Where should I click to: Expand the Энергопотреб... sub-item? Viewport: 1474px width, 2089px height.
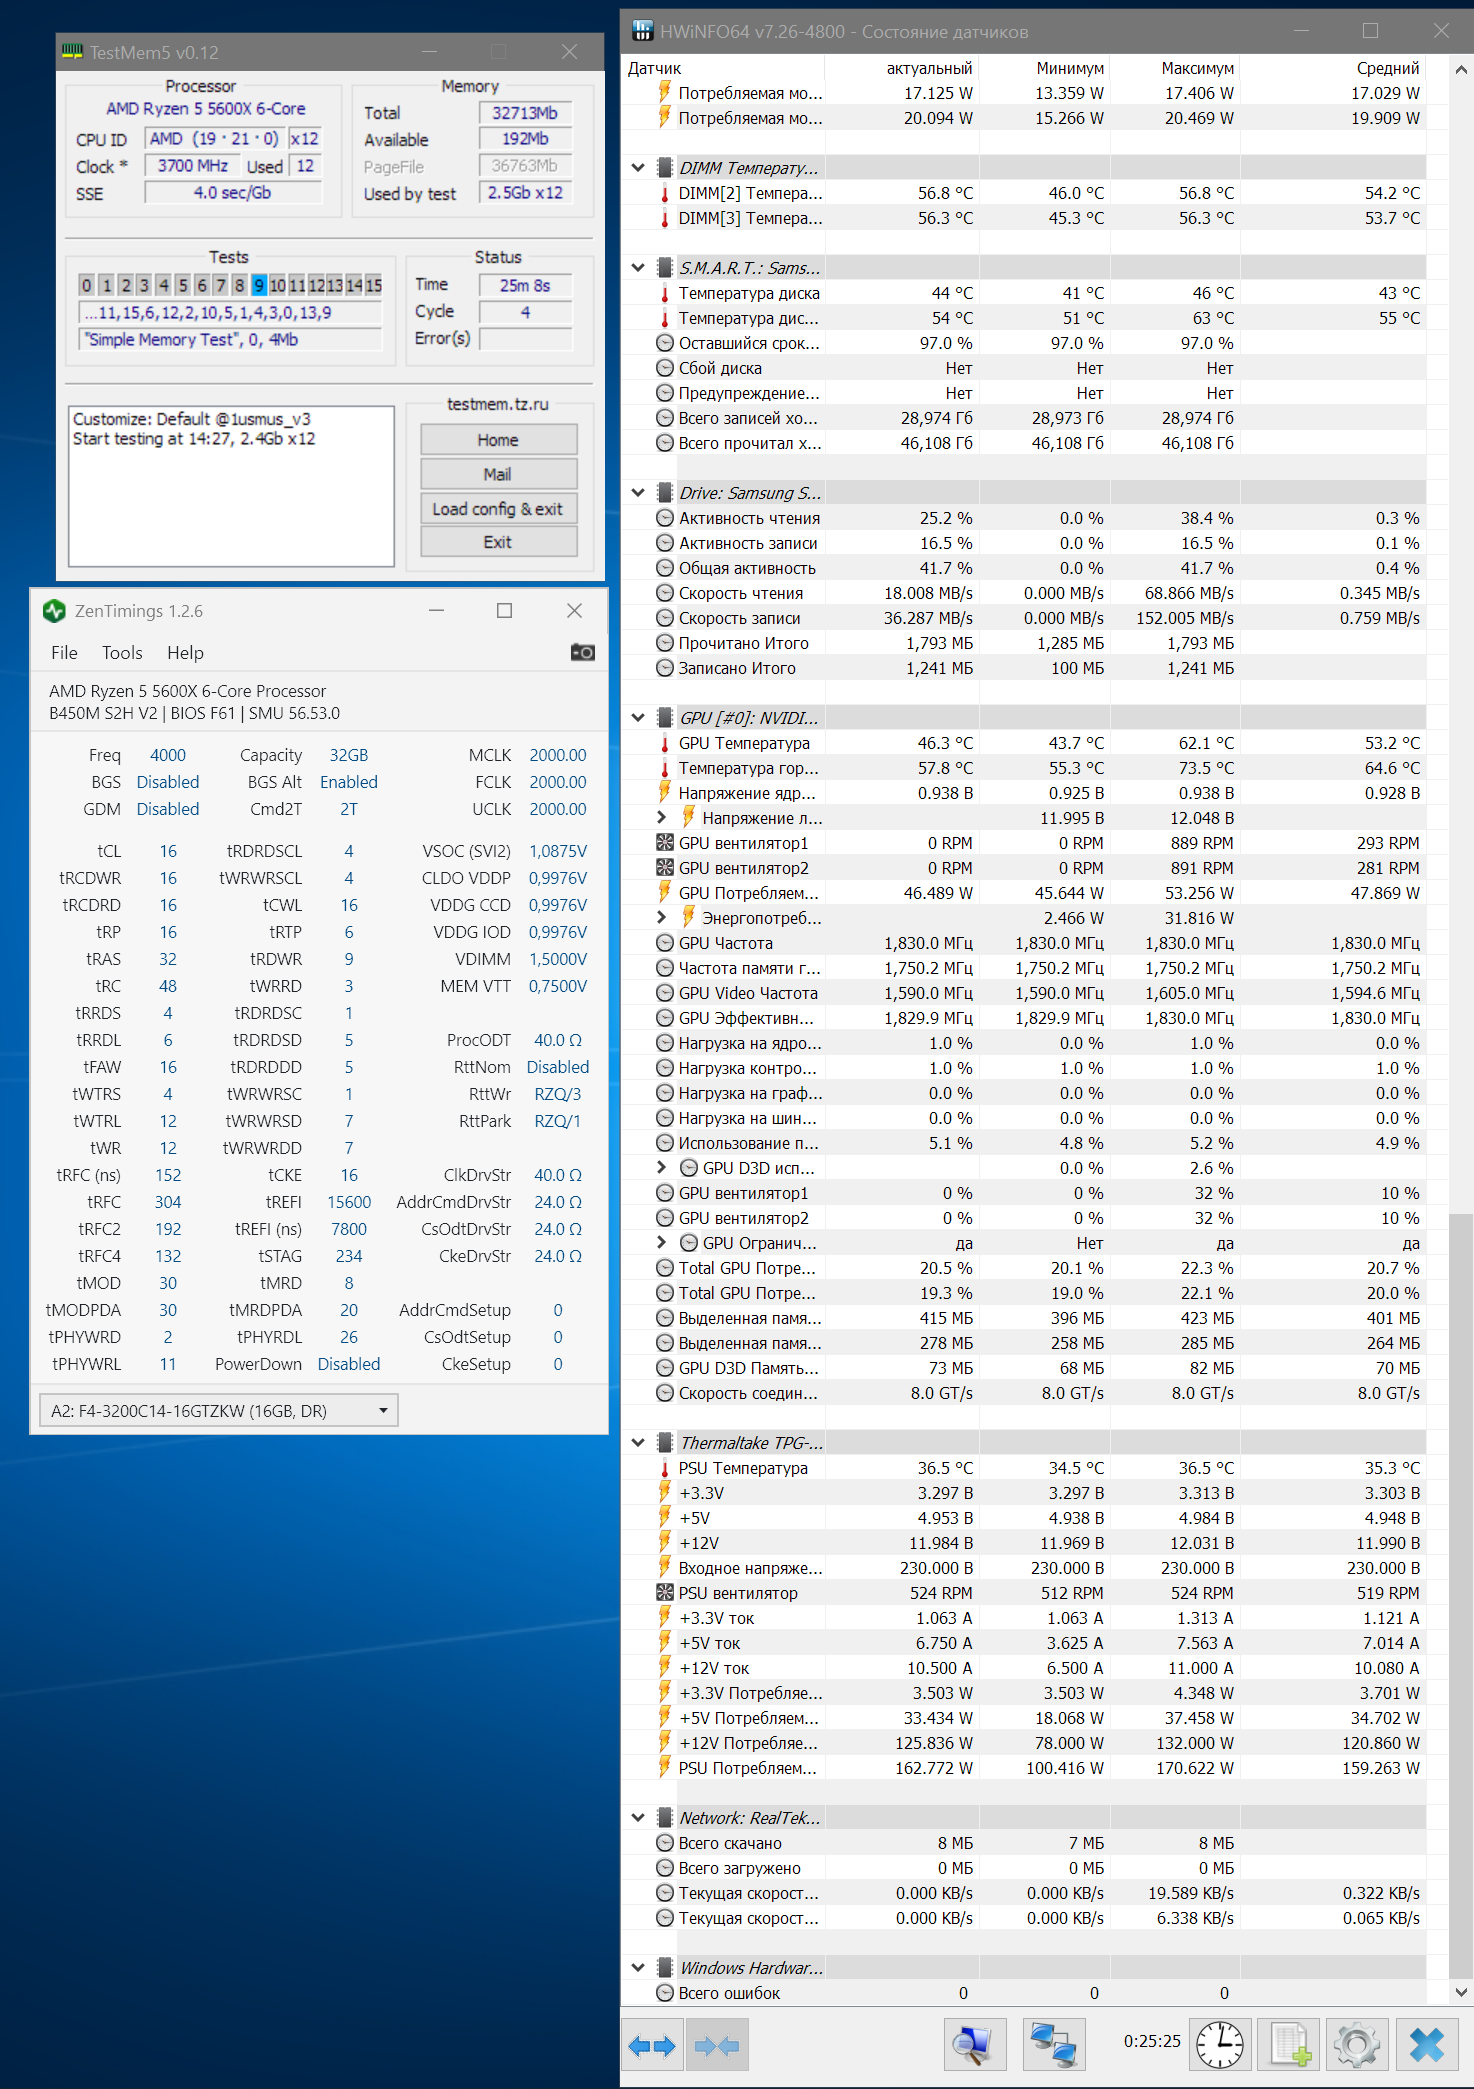tap(661, 918)
